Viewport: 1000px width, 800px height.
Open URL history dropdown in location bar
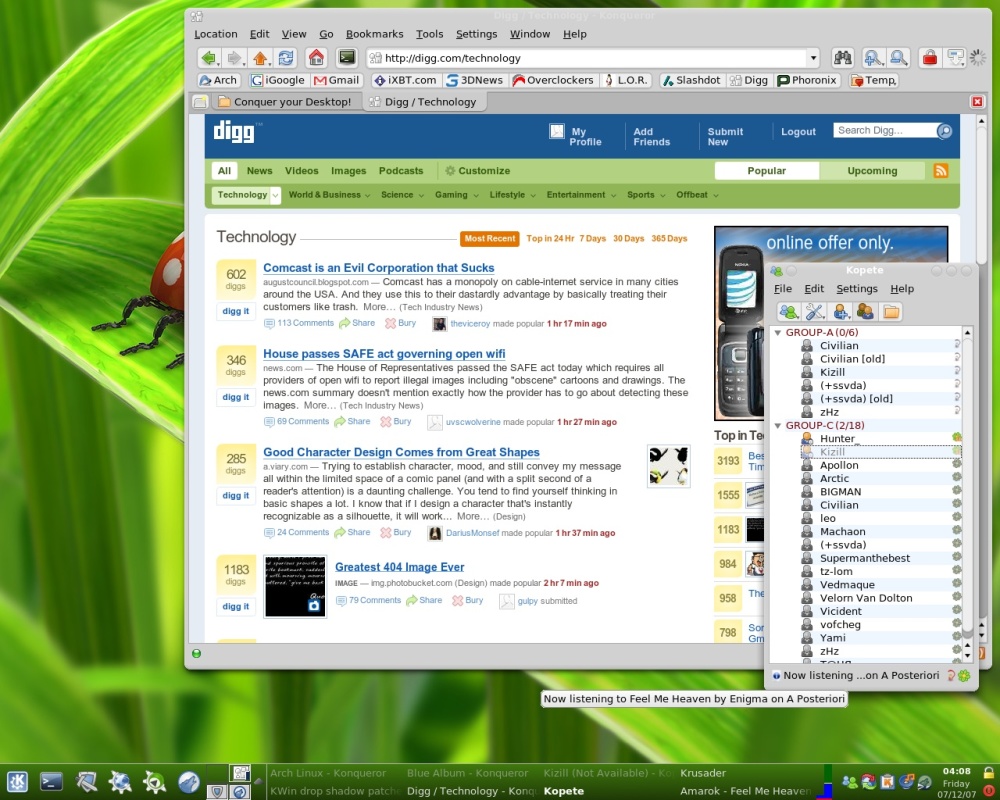(x=813, y=58)
